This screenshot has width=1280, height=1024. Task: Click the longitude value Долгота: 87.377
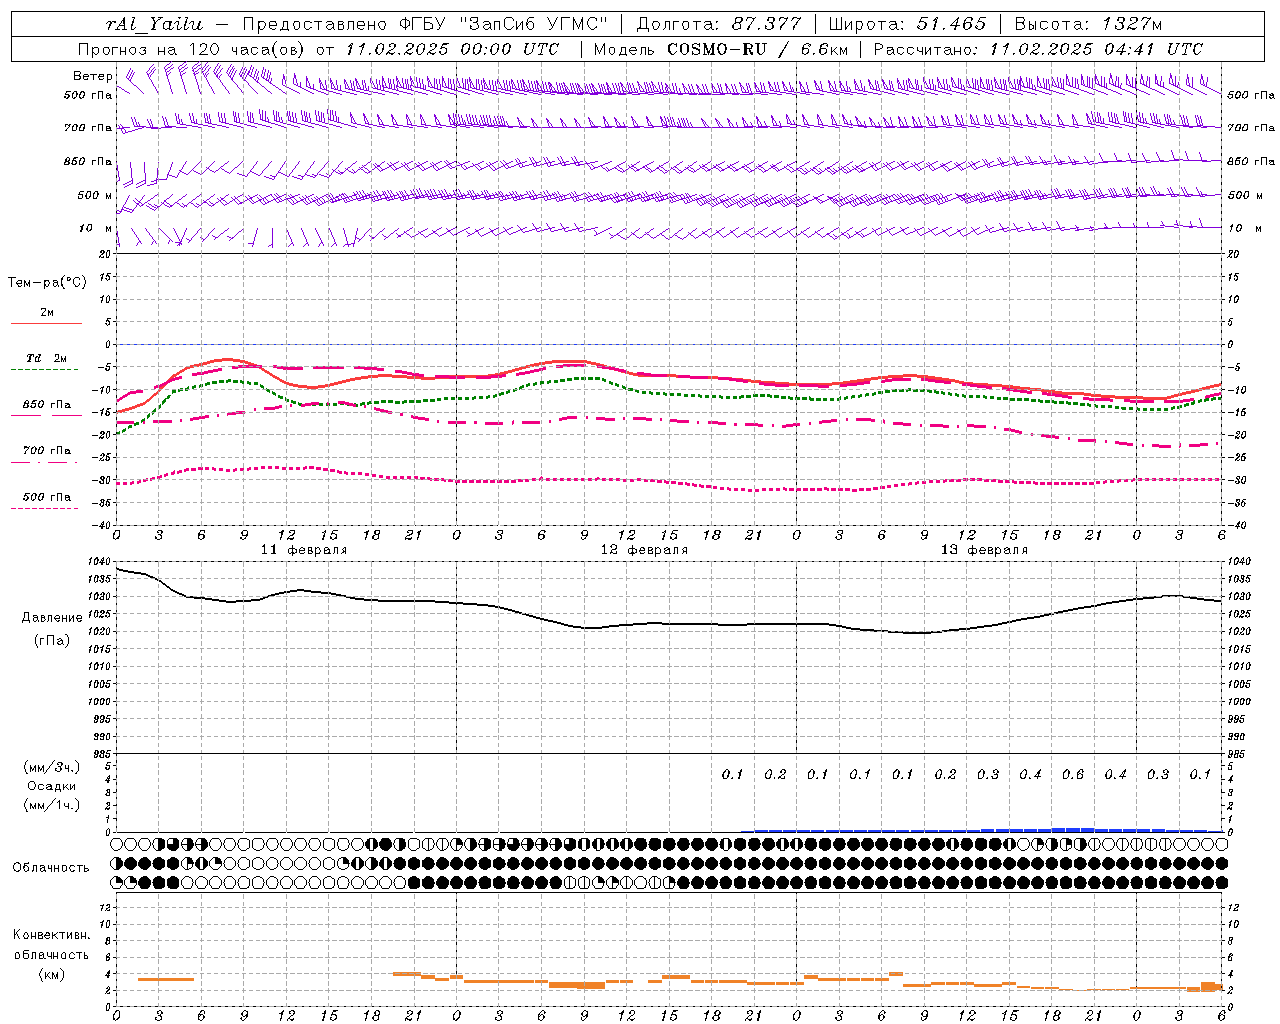click(718, 23)
